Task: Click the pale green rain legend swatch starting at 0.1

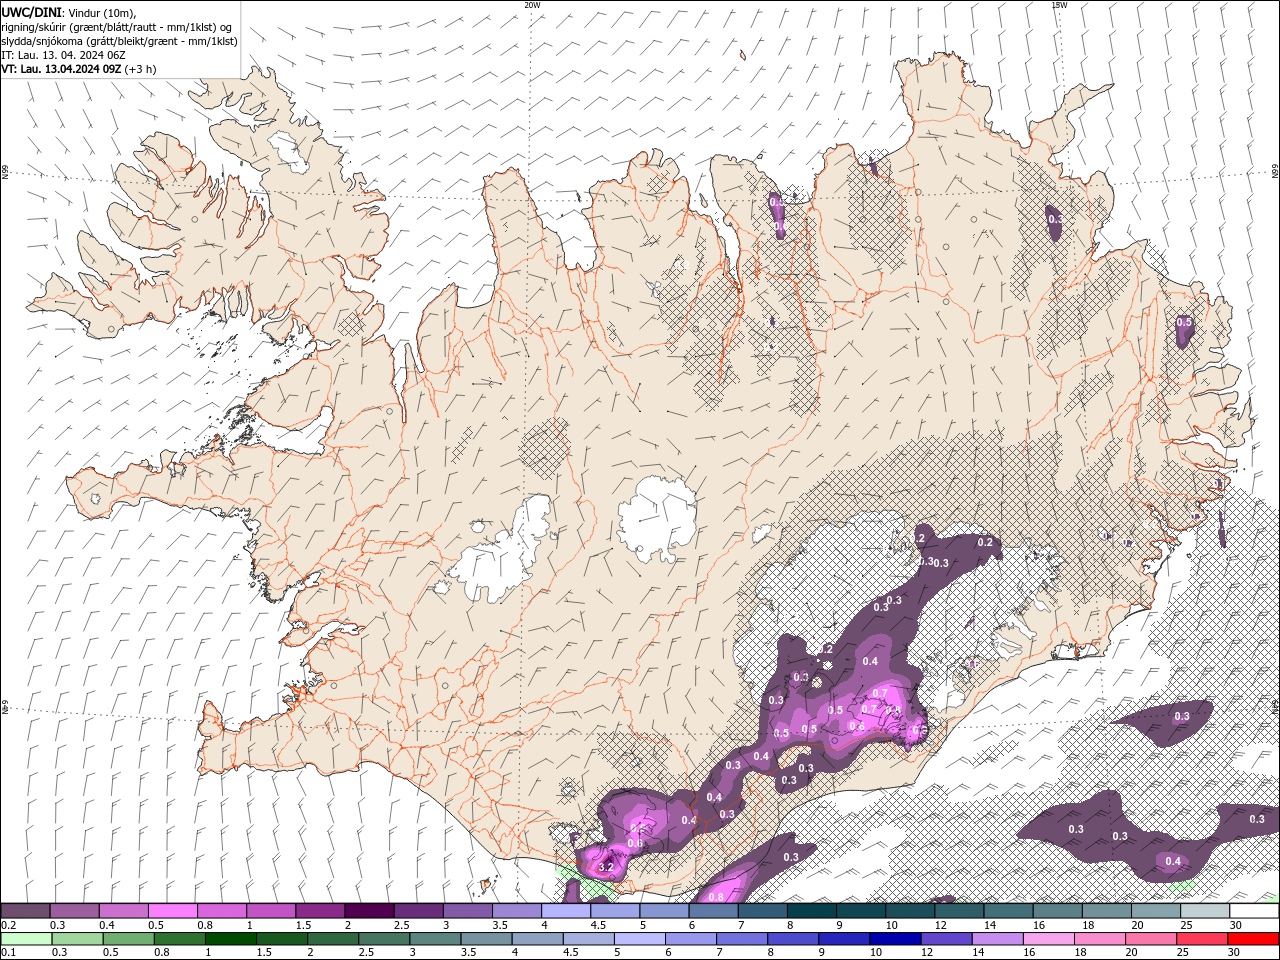Action: coord(26,939)
